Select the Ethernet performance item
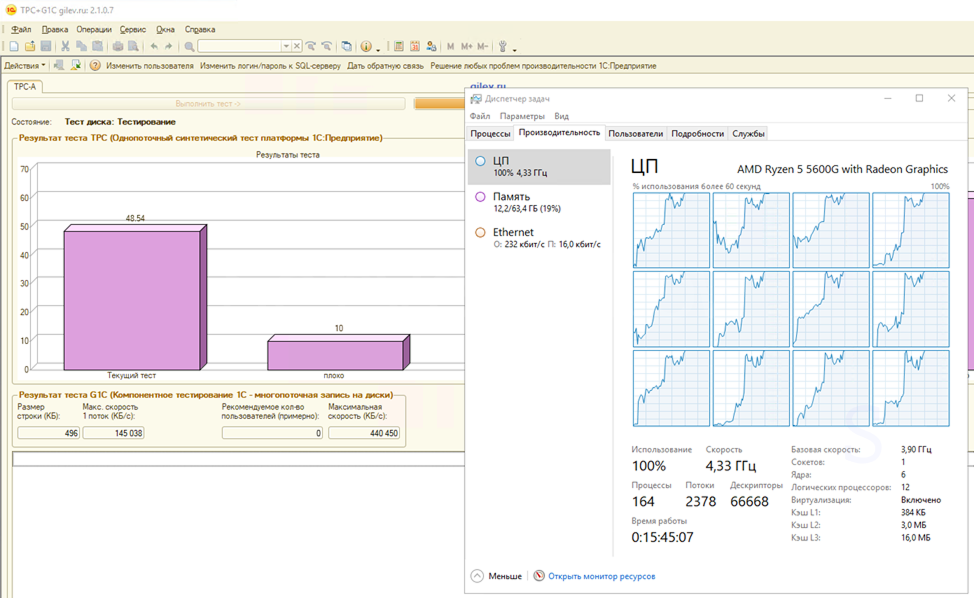This screenshot has width=974, height=598. click(x=539, y=238)
